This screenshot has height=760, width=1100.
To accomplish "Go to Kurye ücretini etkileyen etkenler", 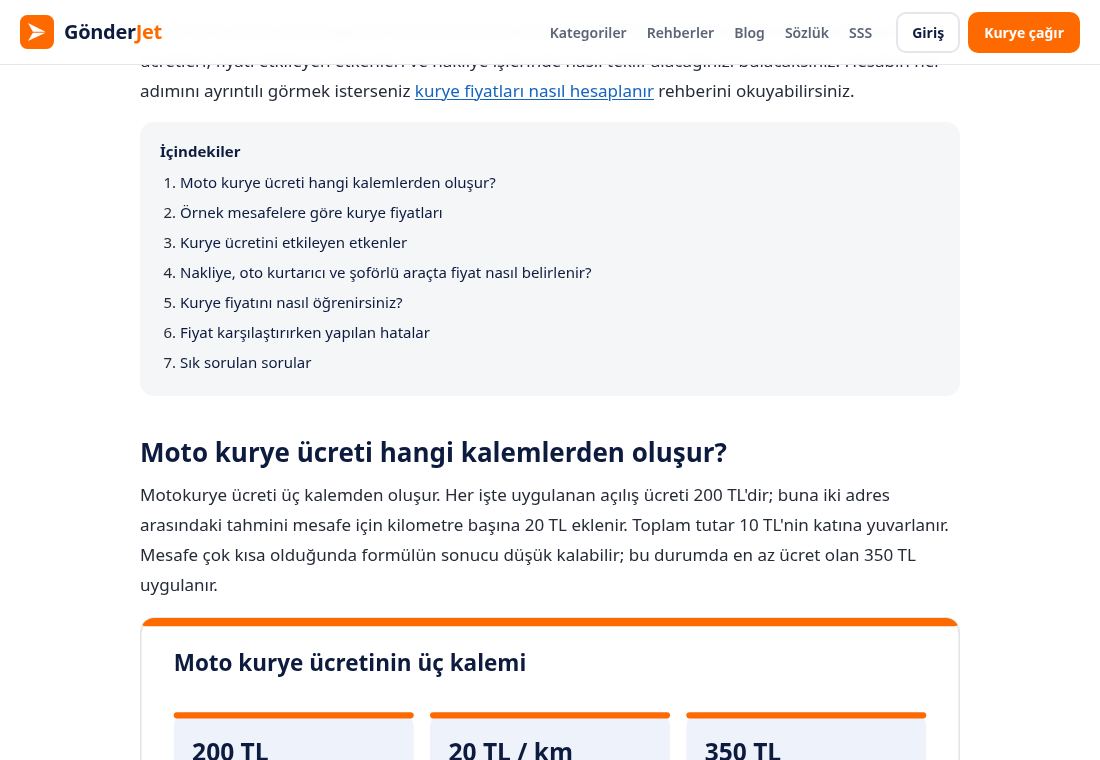I will pos(293,243).
